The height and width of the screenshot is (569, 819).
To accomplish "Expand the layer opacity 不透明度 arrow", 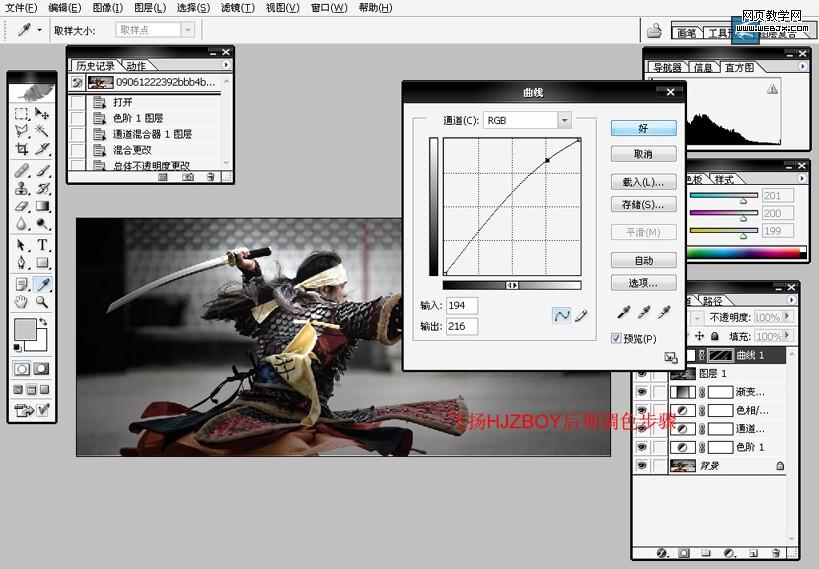I will tap(790, 316).
